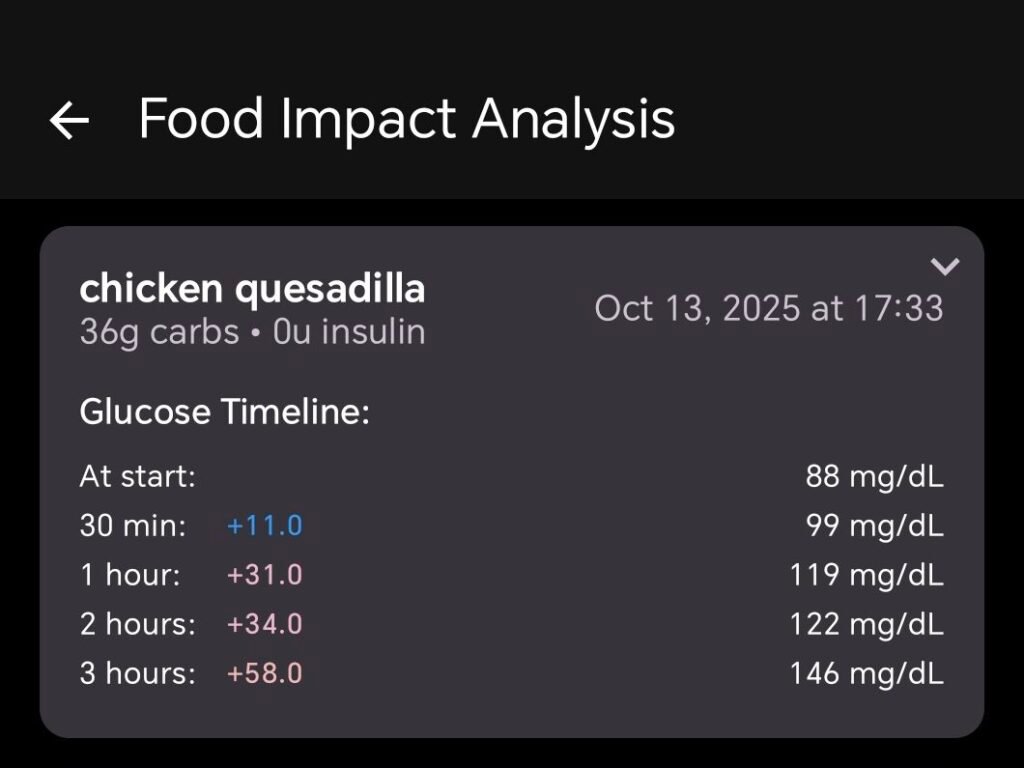Click the Glucose Timeline heading
Image resolution: width=1024 pixels, height=768 pixels.
coord(224,412)
